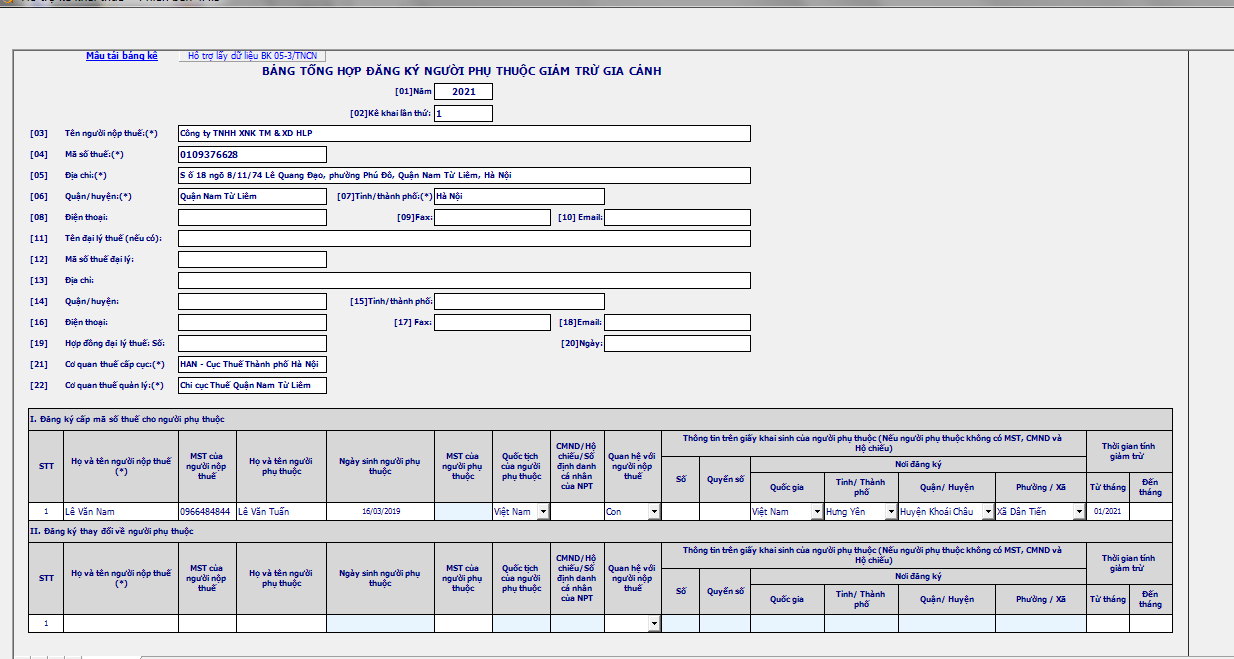This screenshot has width=1234, height=659.
Task: Click section I birth certificate Số cell
Action: point(680,511)
